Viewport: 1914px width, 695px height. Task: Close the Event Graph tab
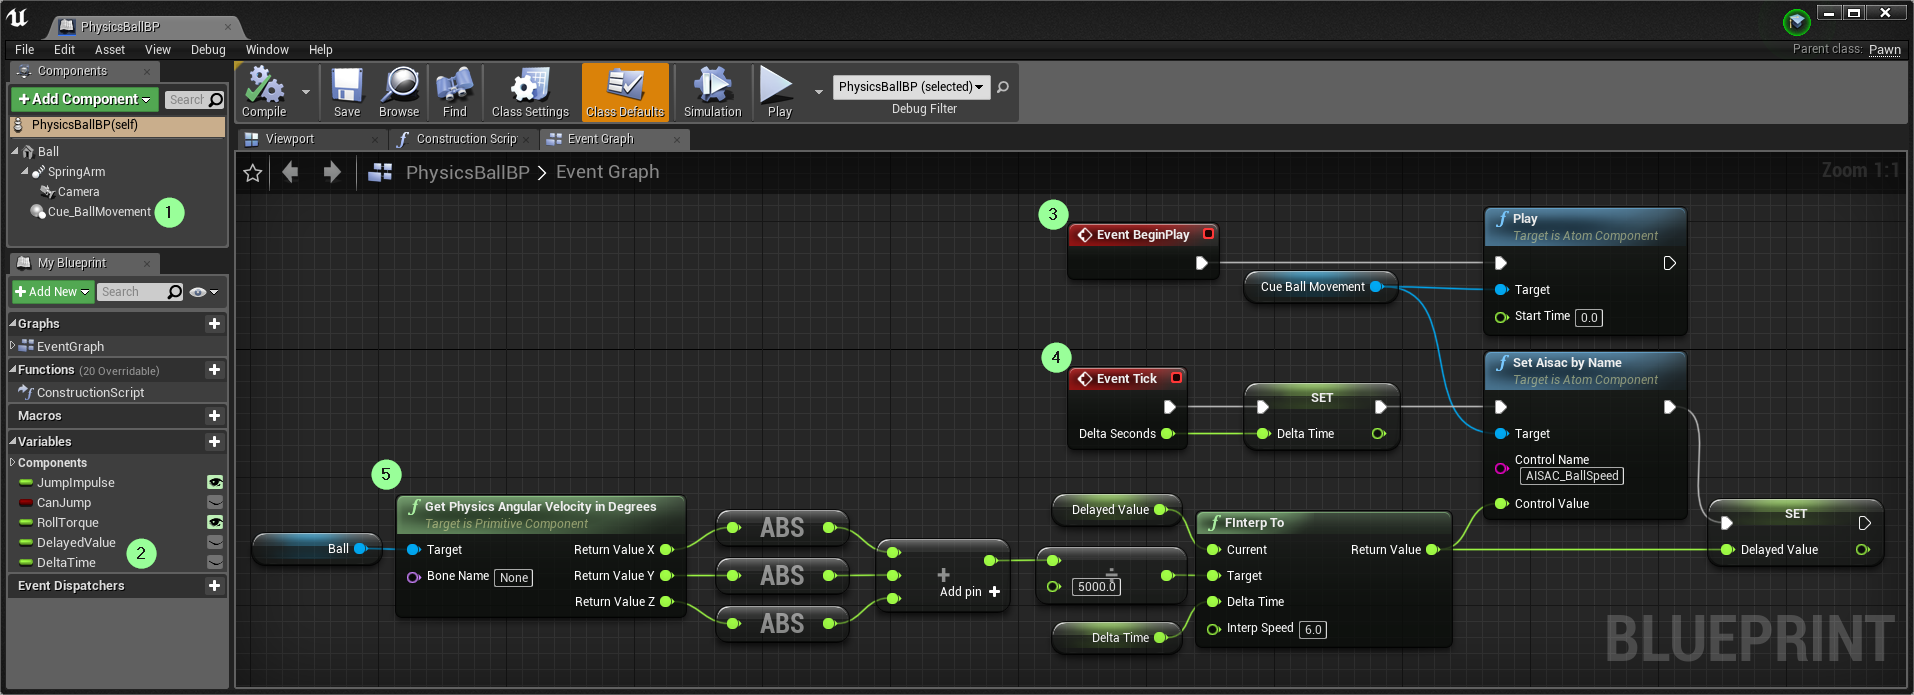tap(677, 140)
